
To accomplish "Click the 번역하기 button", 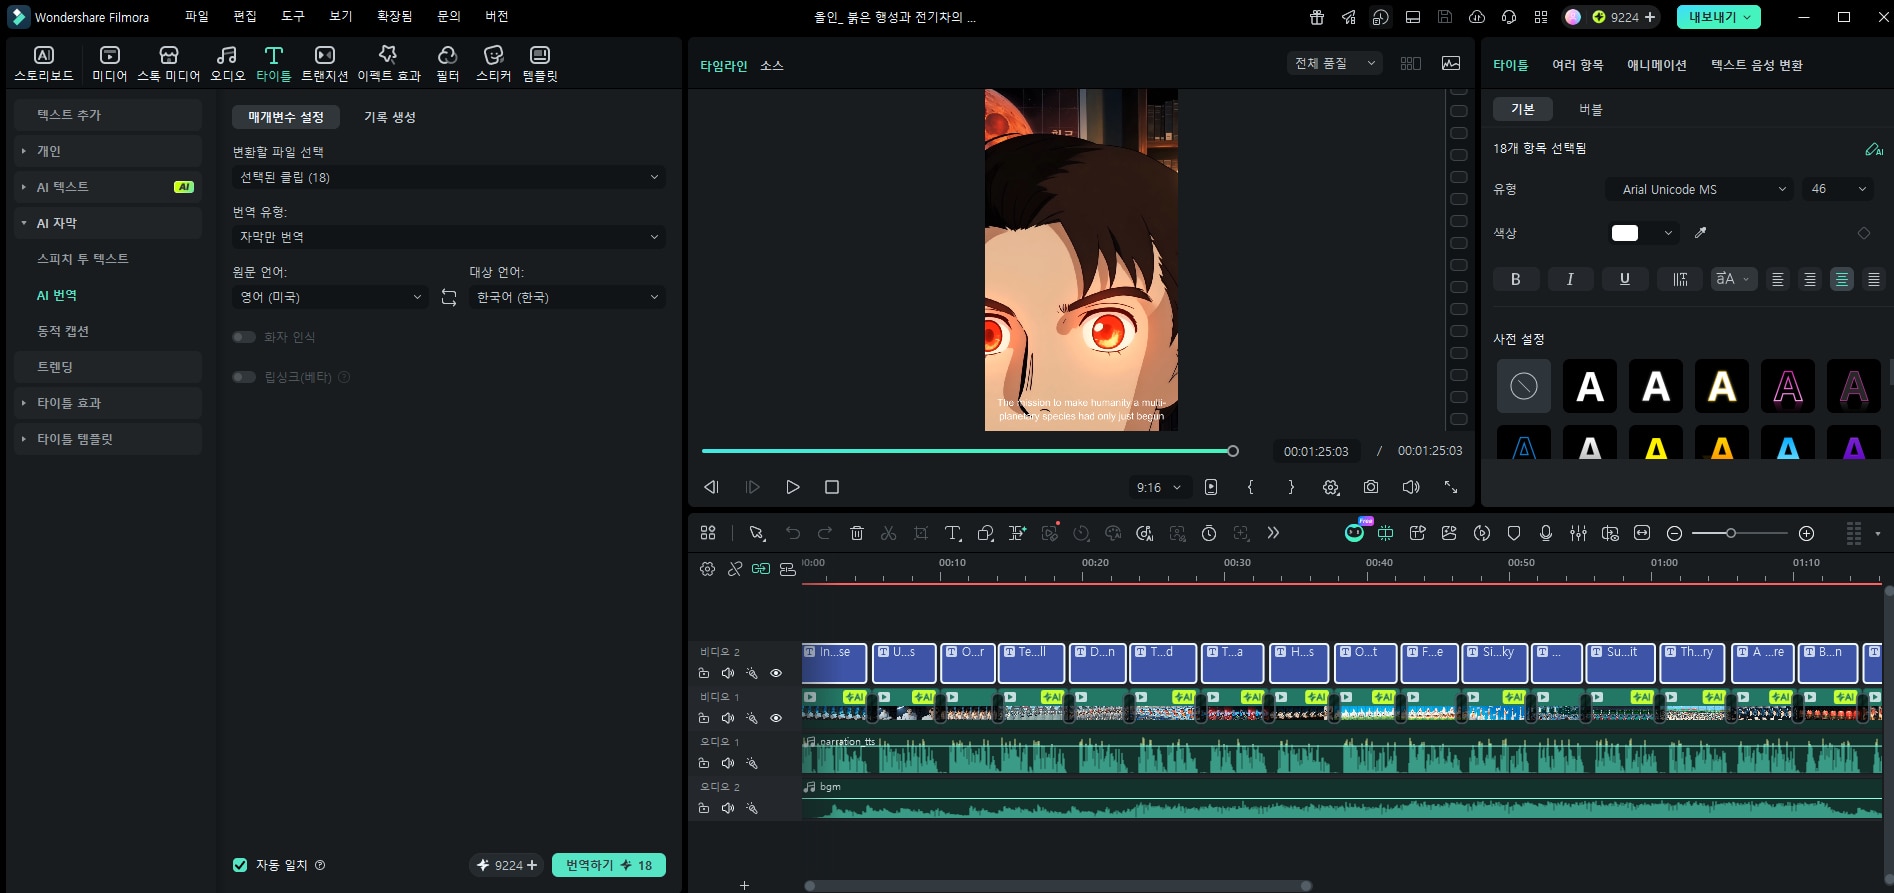I will tap(609, 865).
